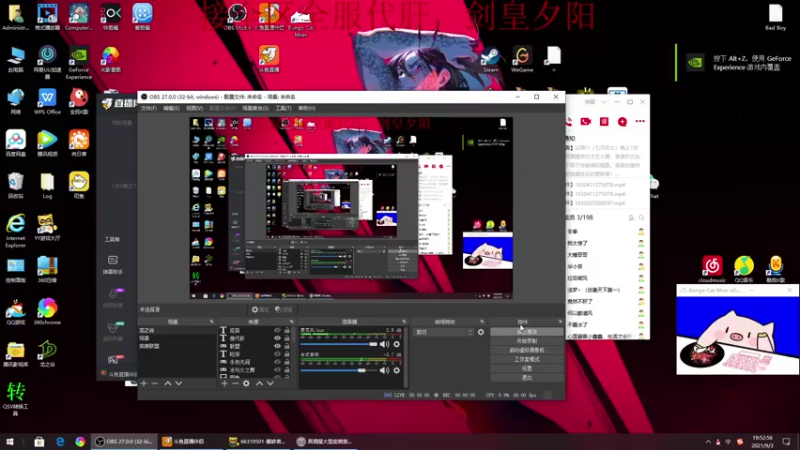800x450 pixels.
Task: Add a new source with Sources plus icon
Action: [x=224, y=383]
